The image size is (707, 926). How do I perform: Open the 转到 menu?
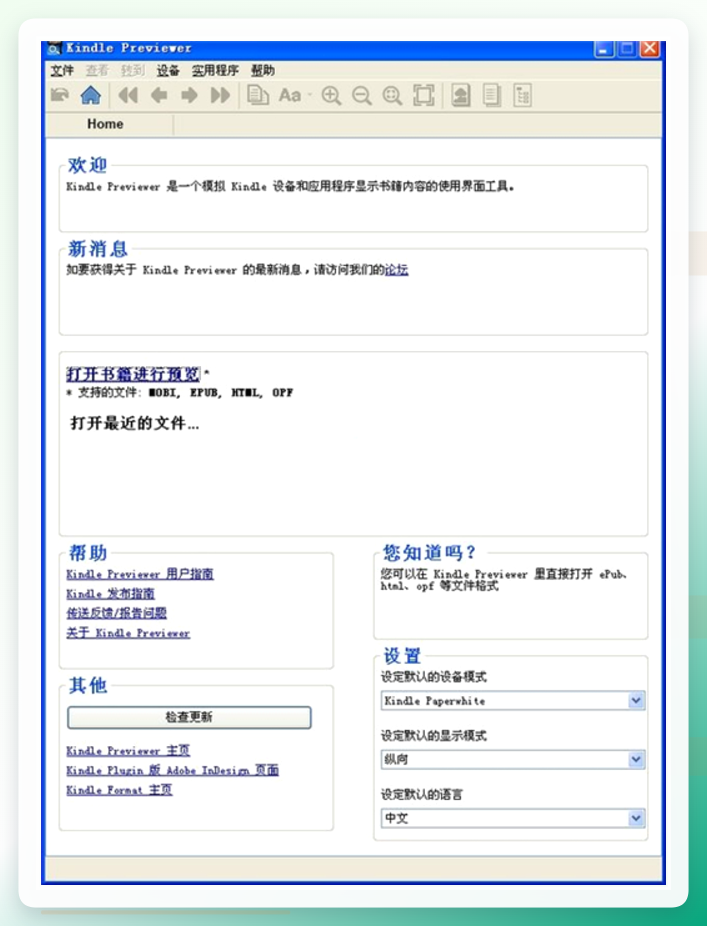(x=132, y=71)
